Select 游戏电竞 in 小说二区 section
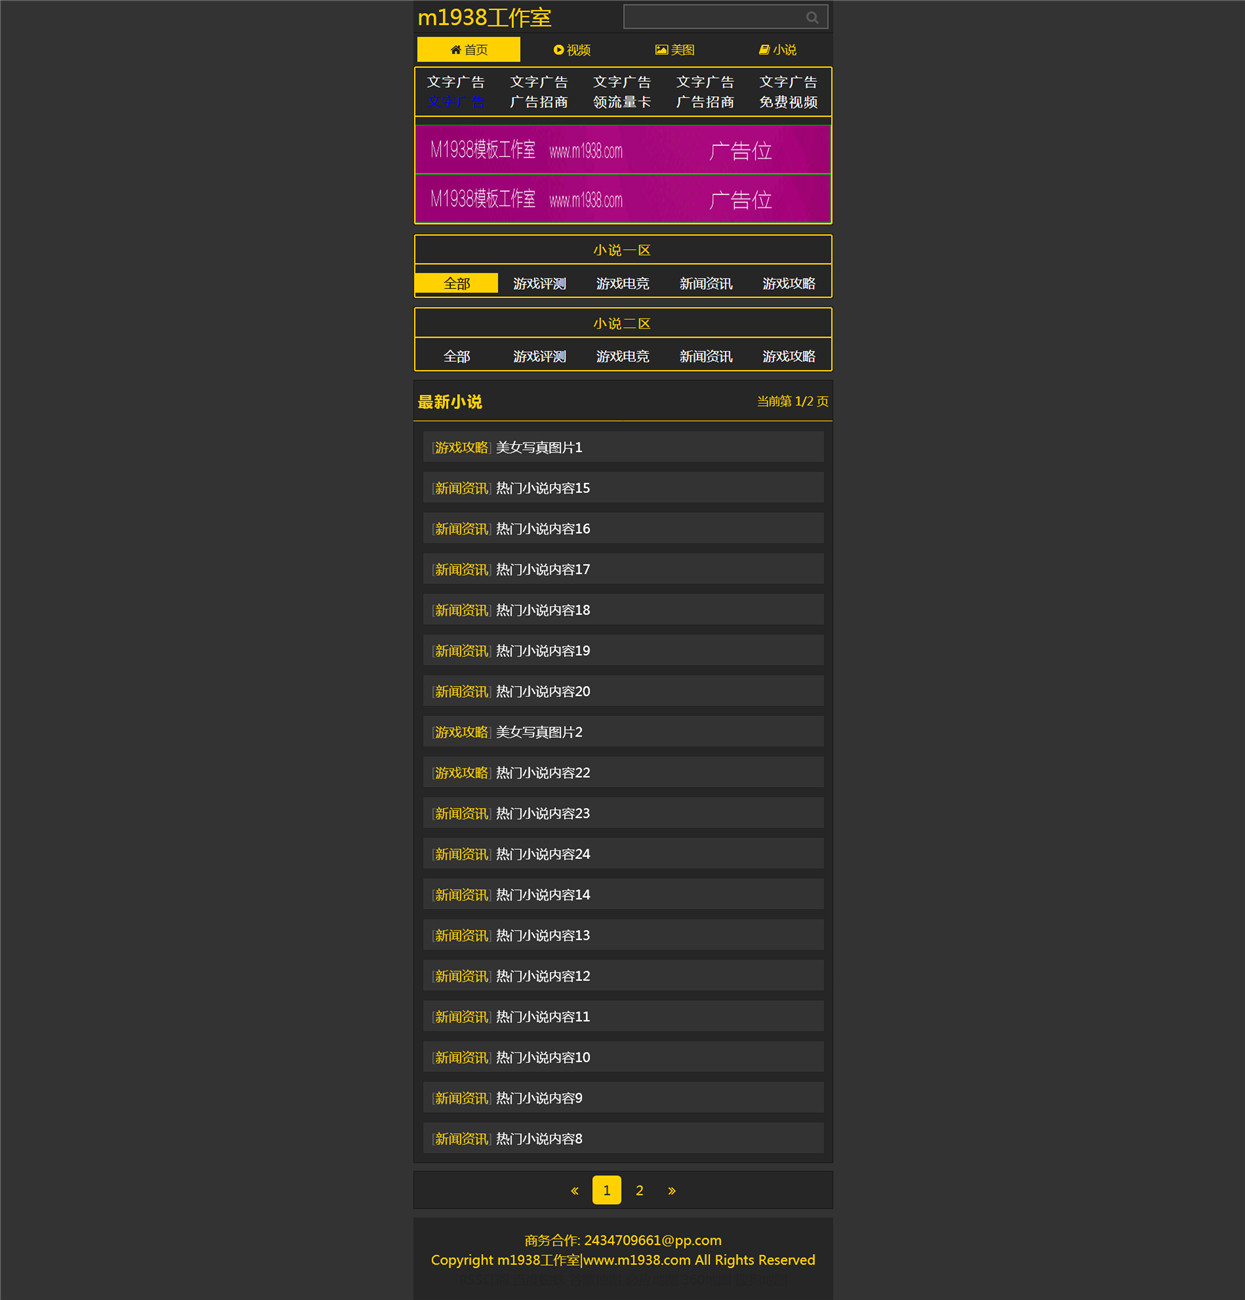Viewport: 1245px width, 1300px height. coord(622,356)
